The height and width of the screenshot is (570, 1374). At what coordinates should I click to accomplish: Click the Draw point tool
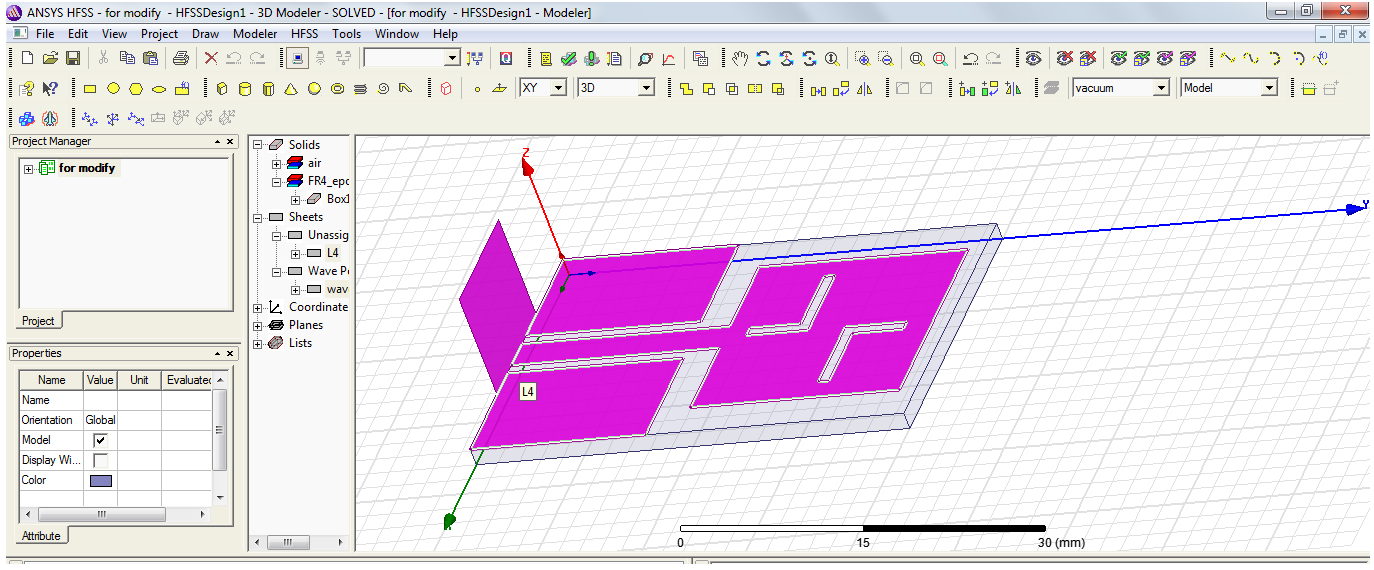477,89
